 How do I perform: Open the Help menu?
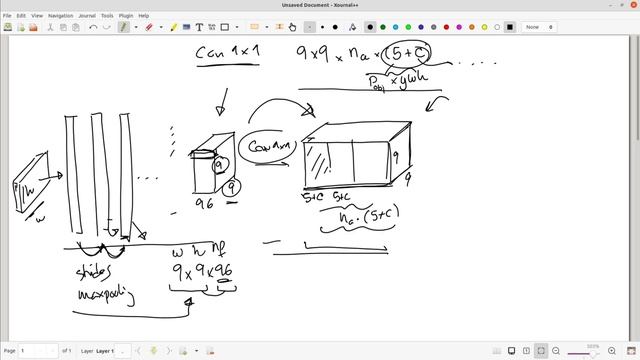(x=143, y=16)
